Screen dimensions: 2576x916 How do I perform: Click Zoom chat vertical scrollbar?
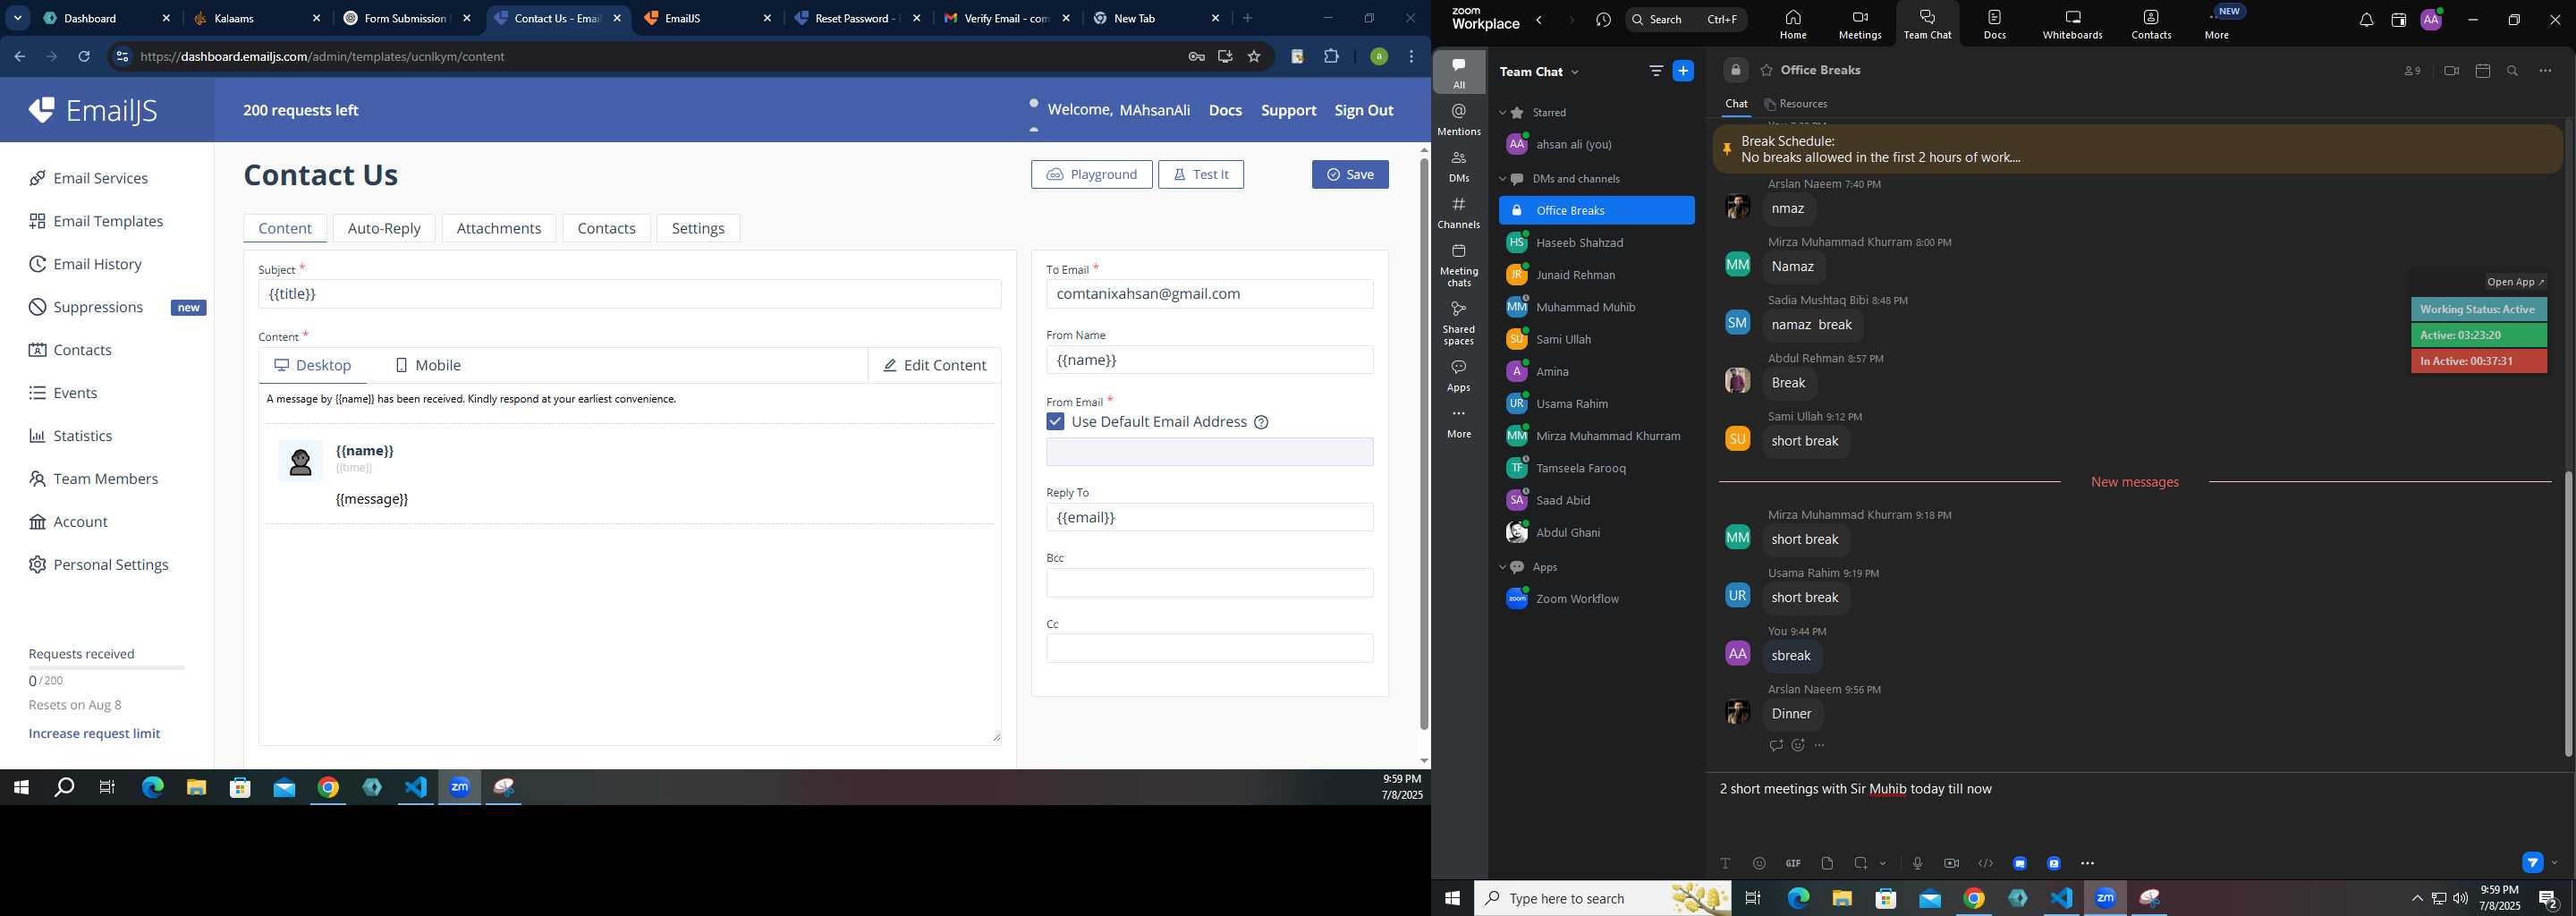(2567, 612)
